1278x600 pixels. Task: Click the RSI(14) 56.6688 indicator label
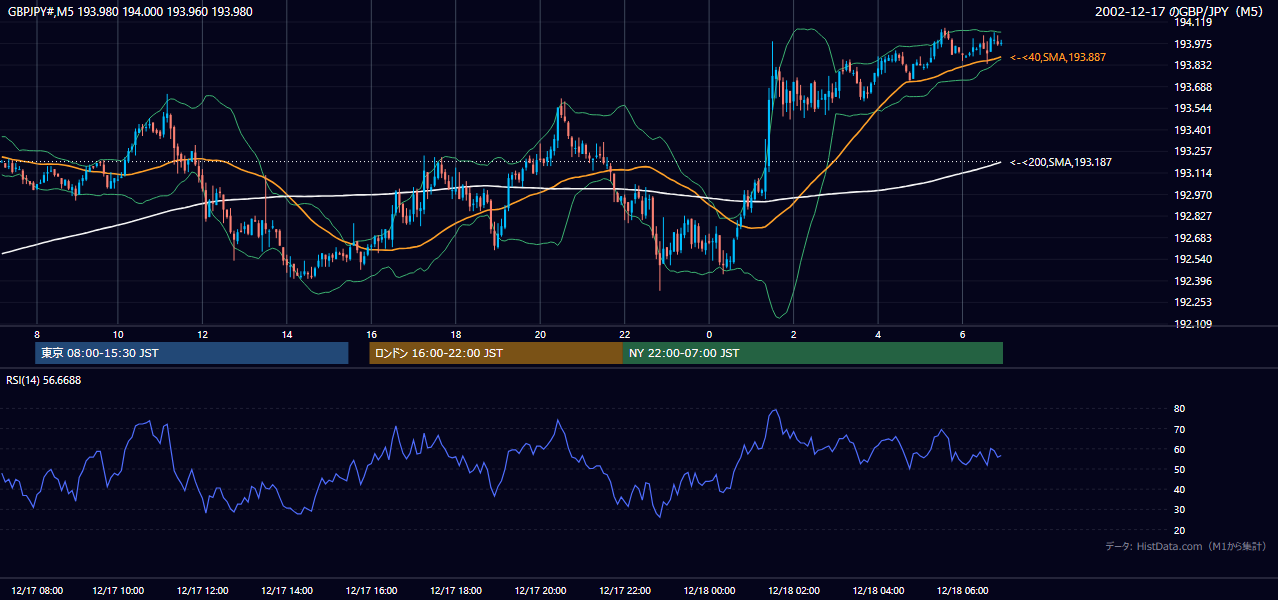click(x=44, y=380)
